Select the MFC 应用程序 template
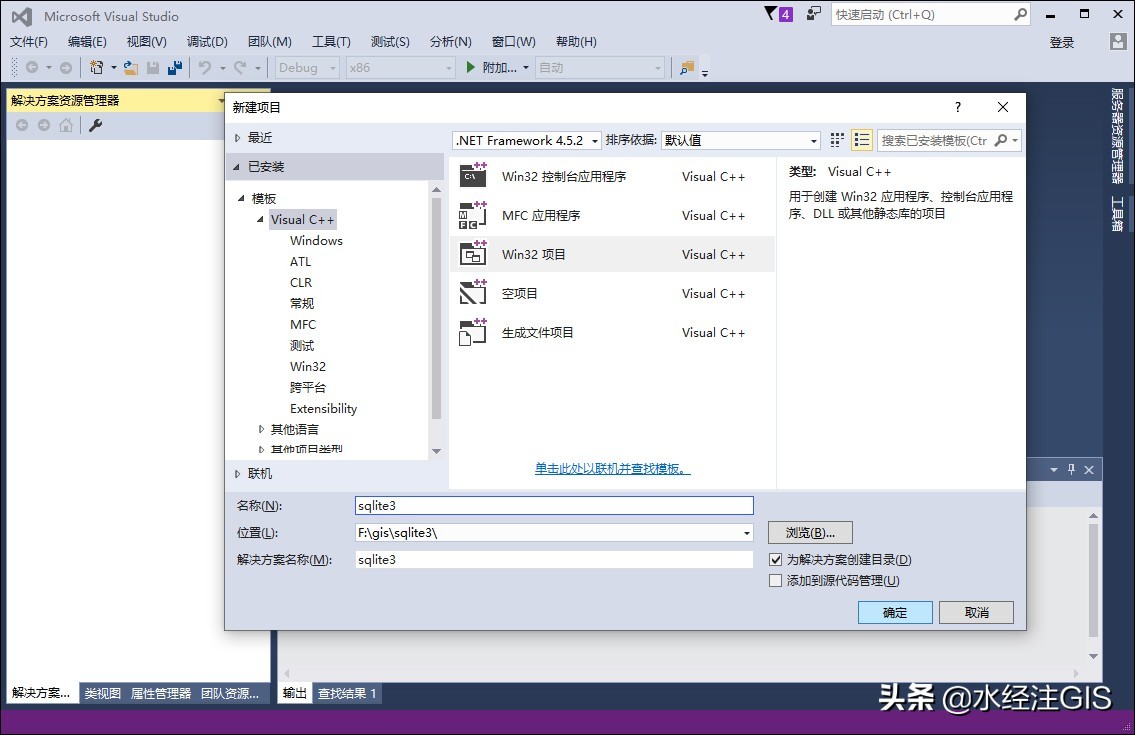This screenshot has height=735, width=1135. [612, 216]
